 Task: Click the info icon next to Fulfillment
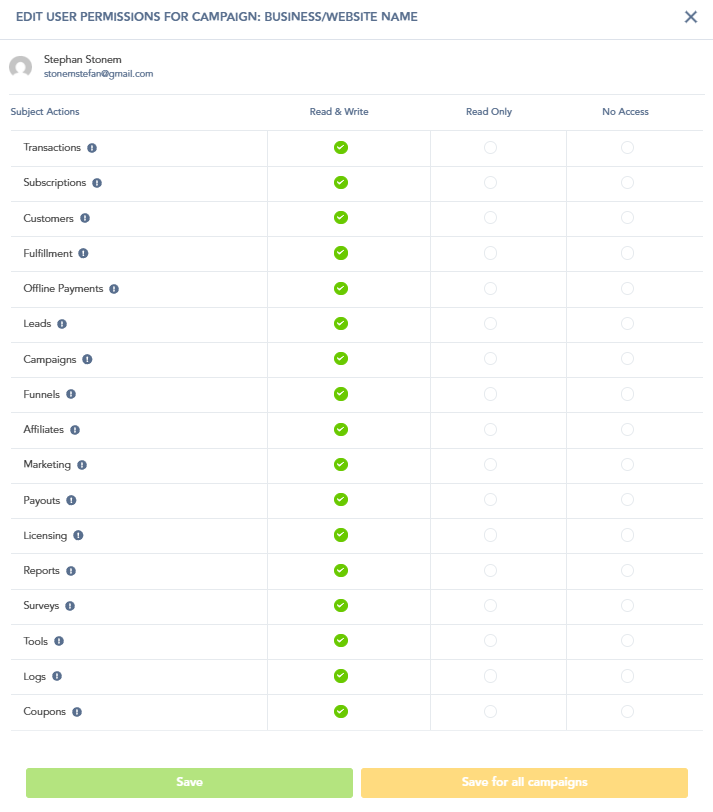84,253
